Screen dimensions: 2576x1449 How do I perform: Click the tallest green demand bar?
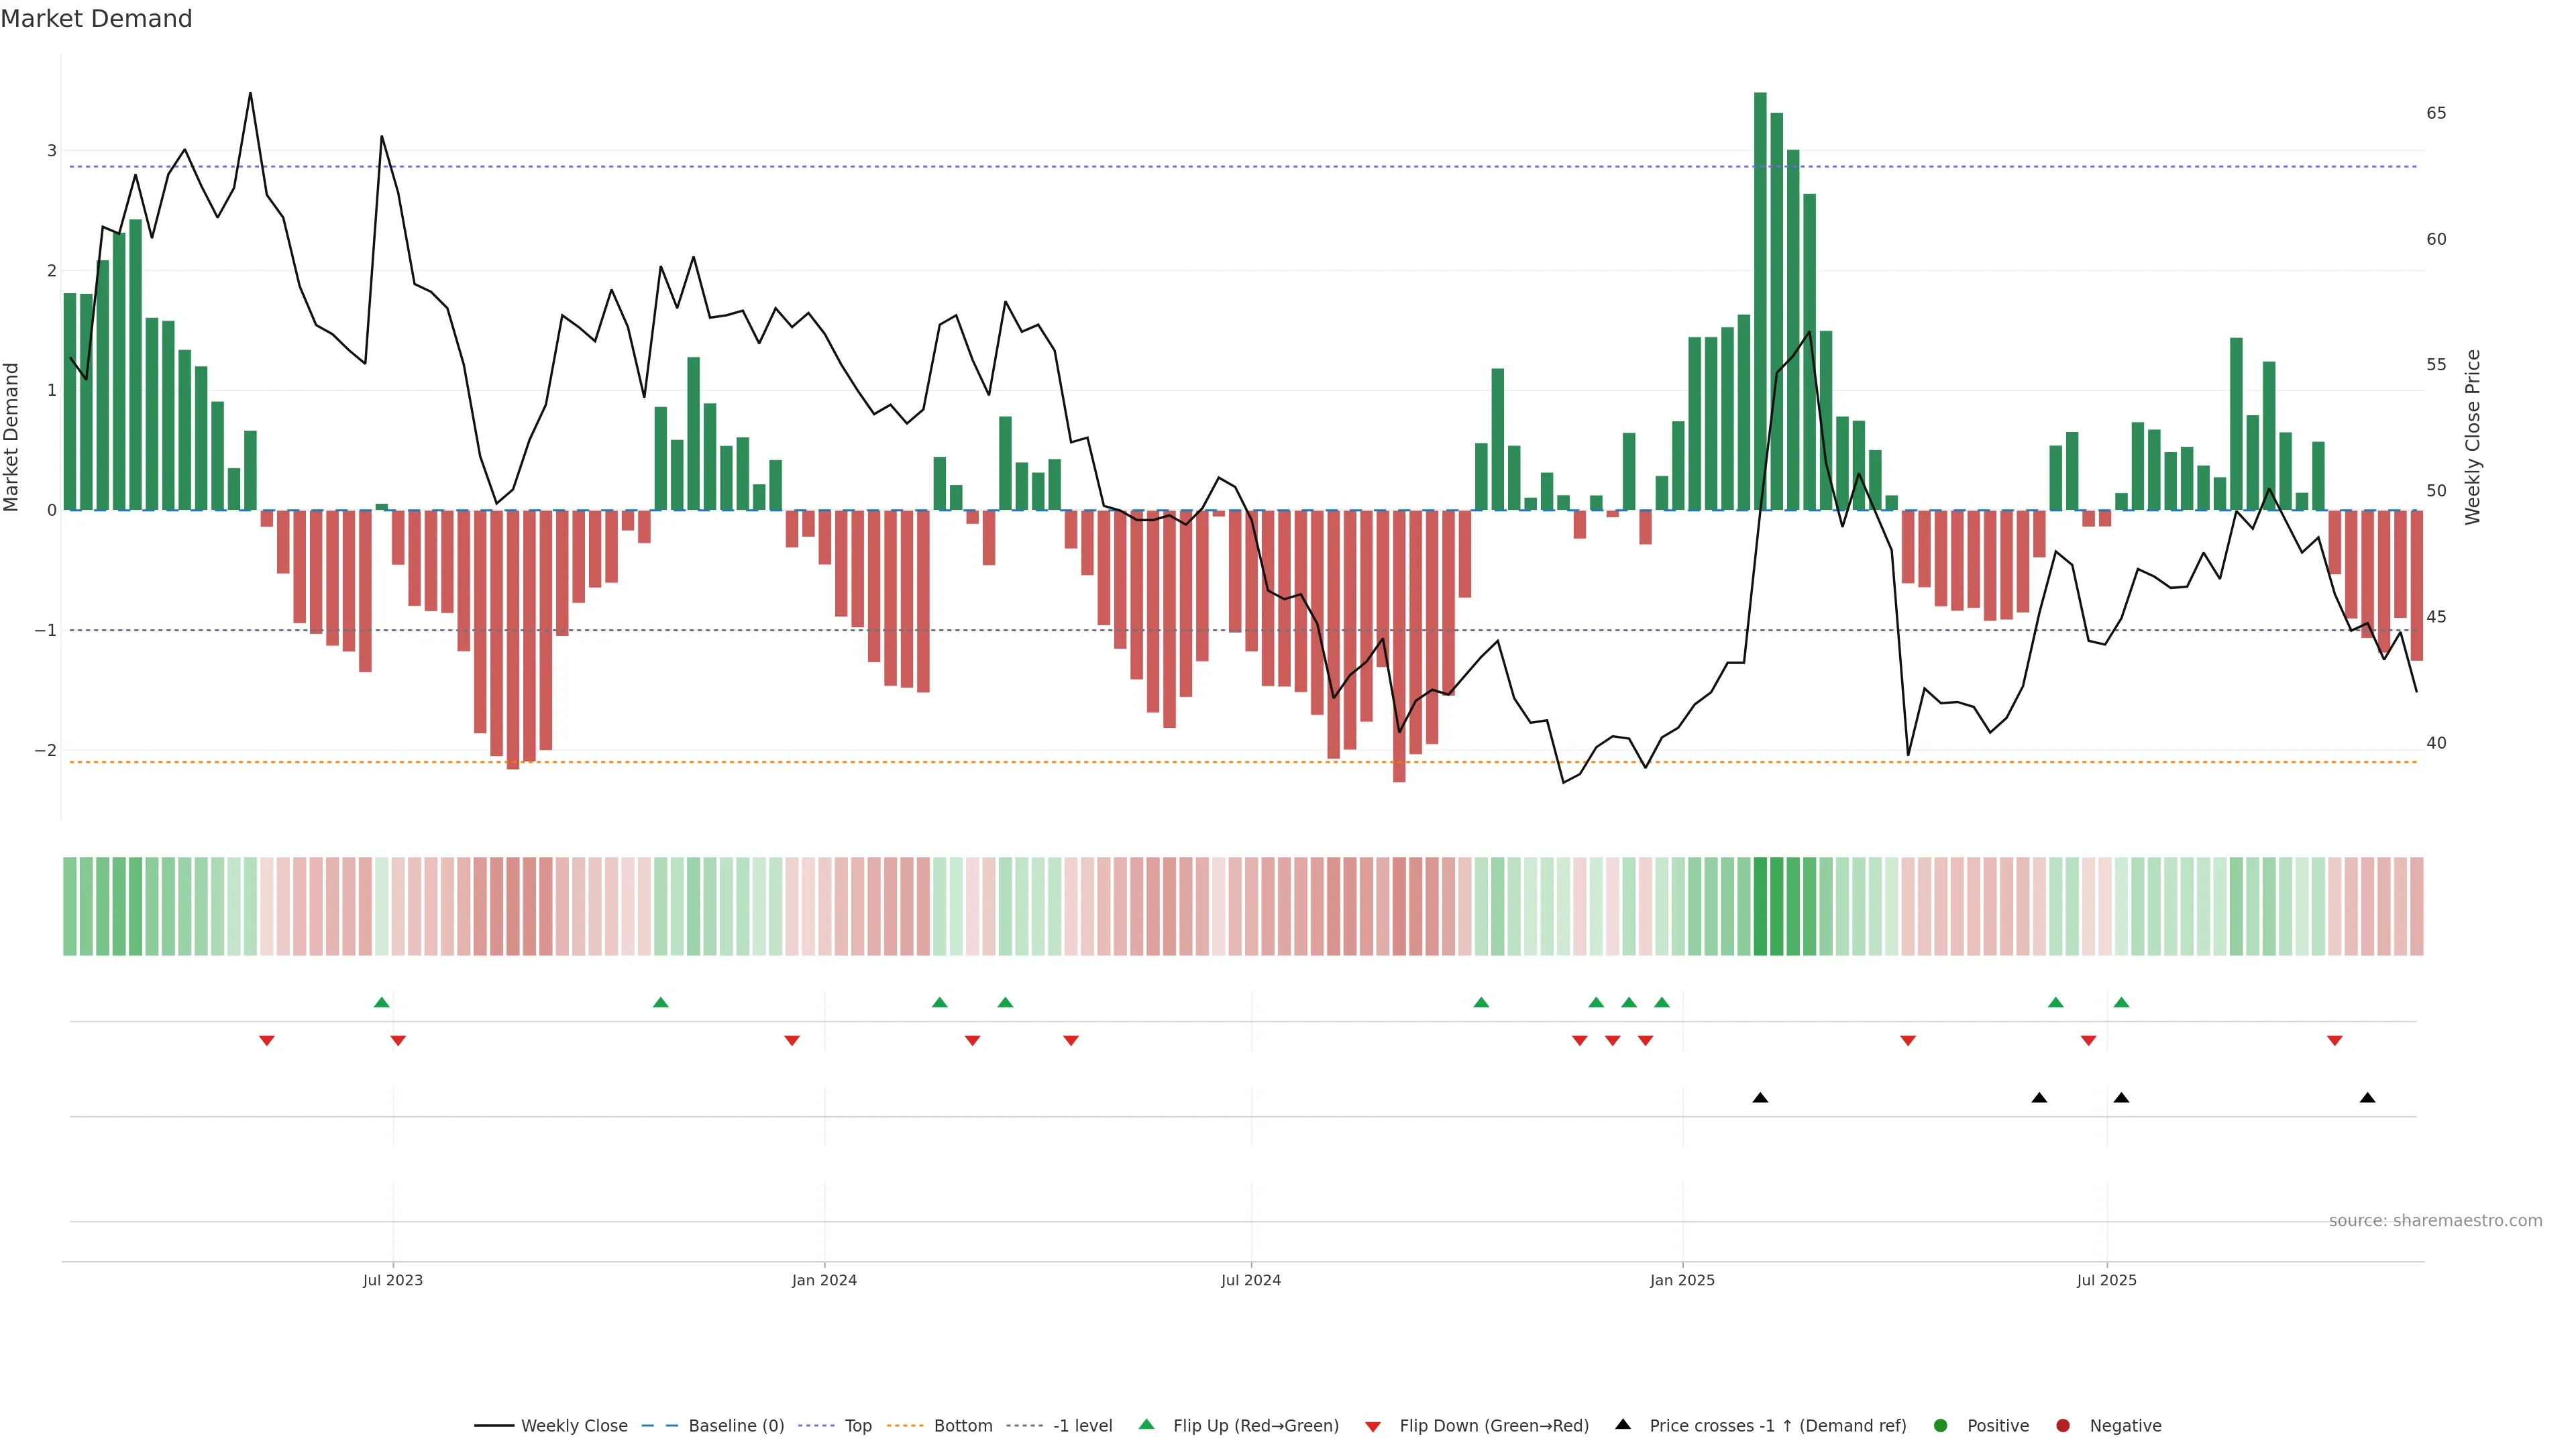tap(1760, 300)
